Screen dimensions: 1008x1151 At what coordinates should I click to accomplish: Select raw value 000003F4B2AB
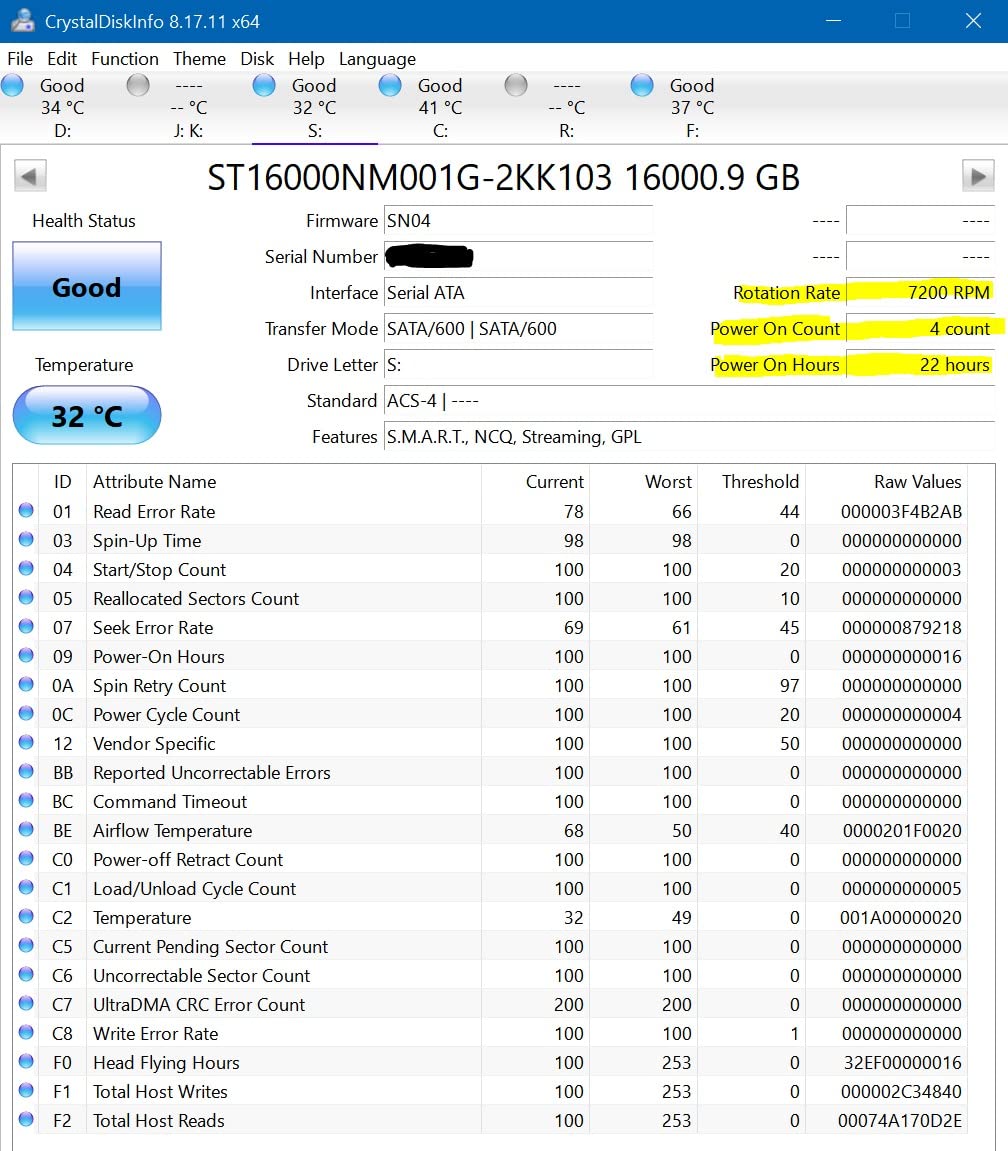[901, 512]
